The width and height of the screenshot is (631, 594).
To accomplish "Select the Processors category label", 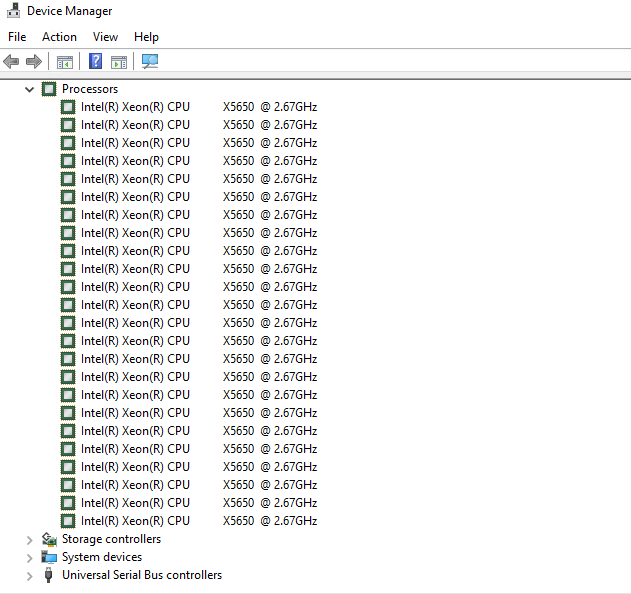I will pyautogui.click(x=90, y=89).
